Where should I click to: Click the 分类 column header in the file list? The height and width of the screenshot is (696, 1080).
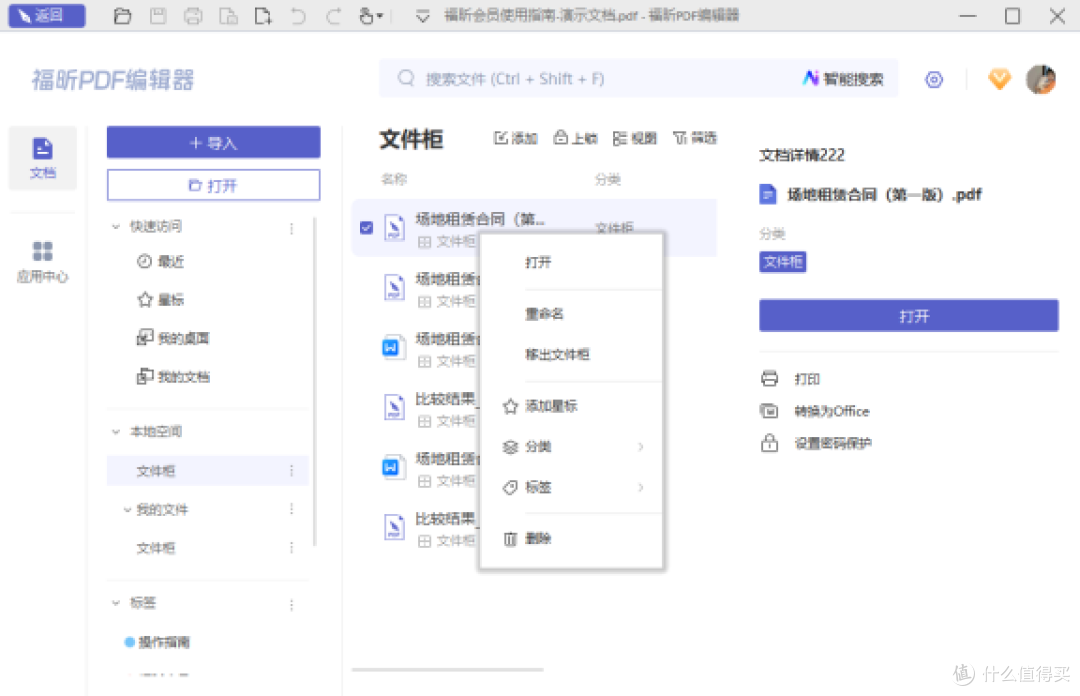pyautogui.click(x=608, y=179)
